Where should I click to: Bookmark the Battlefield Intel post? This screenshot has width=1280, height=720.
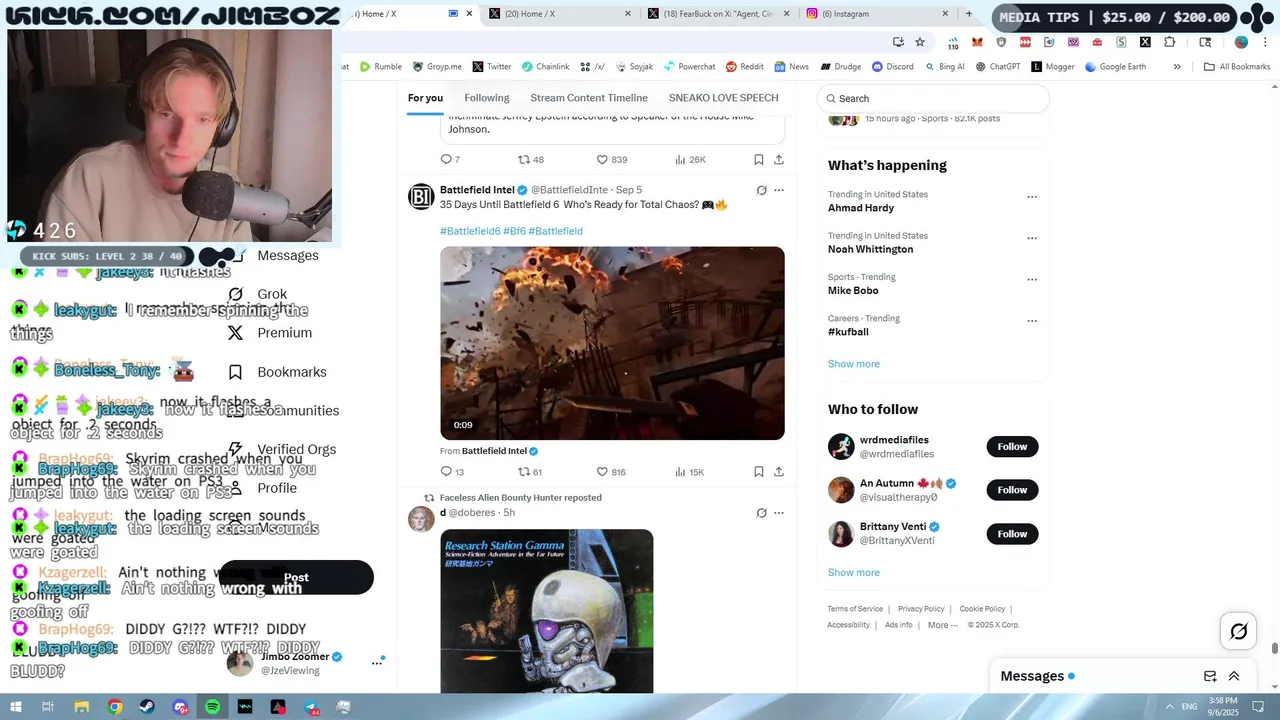click(x=759, y=472)
